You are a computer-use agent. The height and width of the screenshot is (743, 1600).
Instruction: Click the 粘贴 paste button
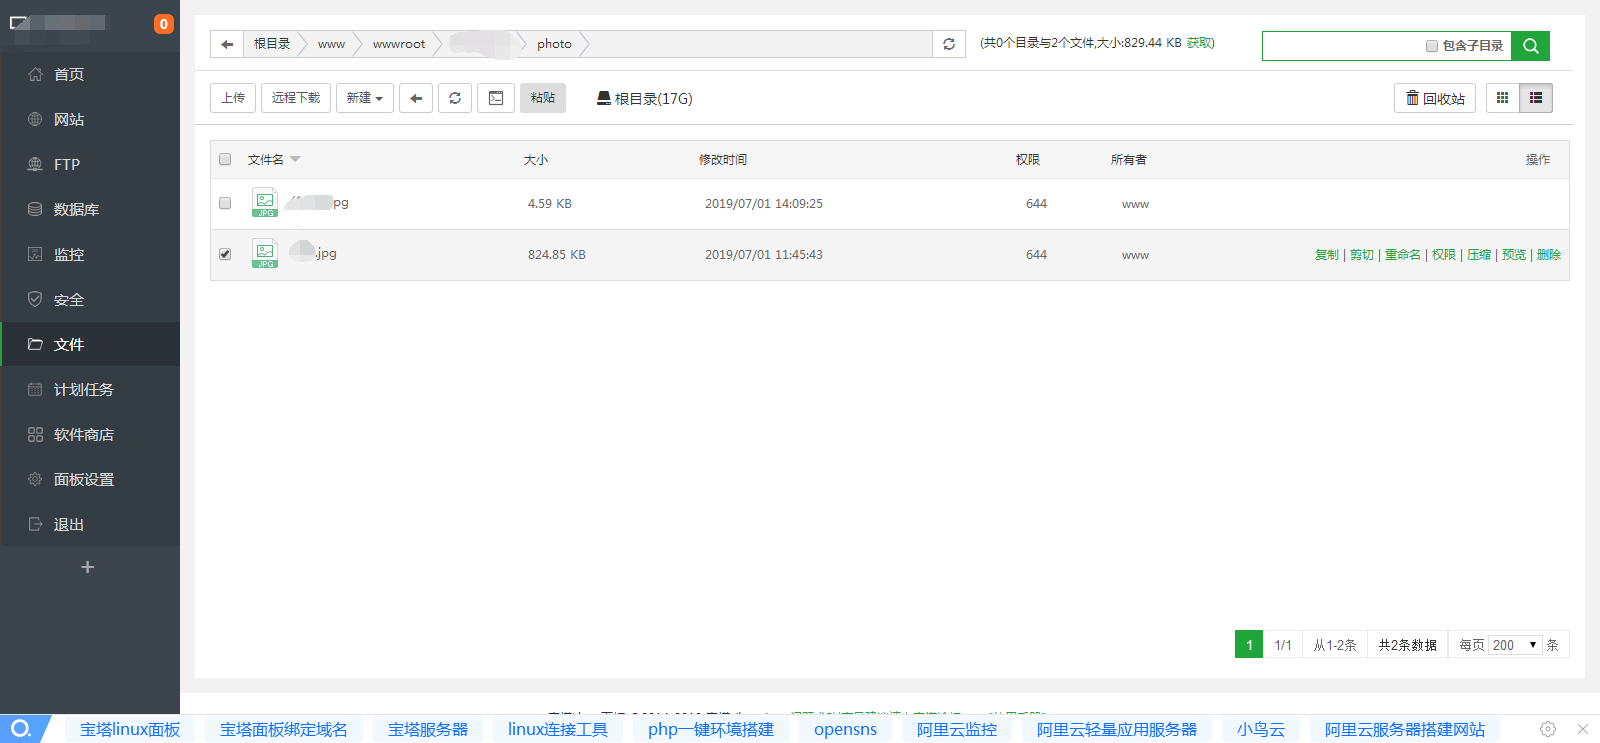(x=543, y=98)
